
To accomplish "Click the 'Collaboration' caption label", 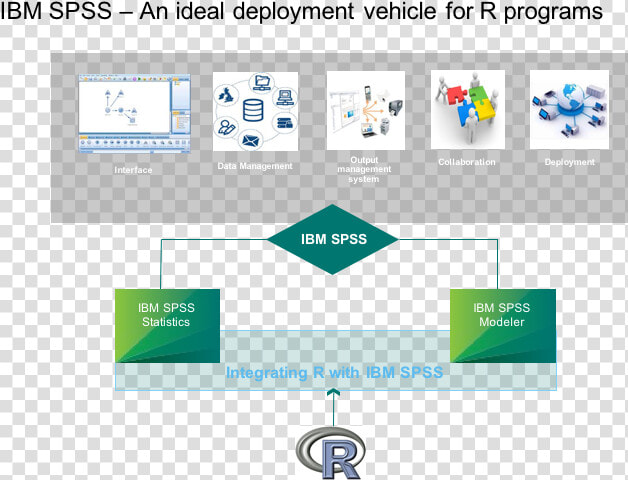I will click(x=467, y=162).
